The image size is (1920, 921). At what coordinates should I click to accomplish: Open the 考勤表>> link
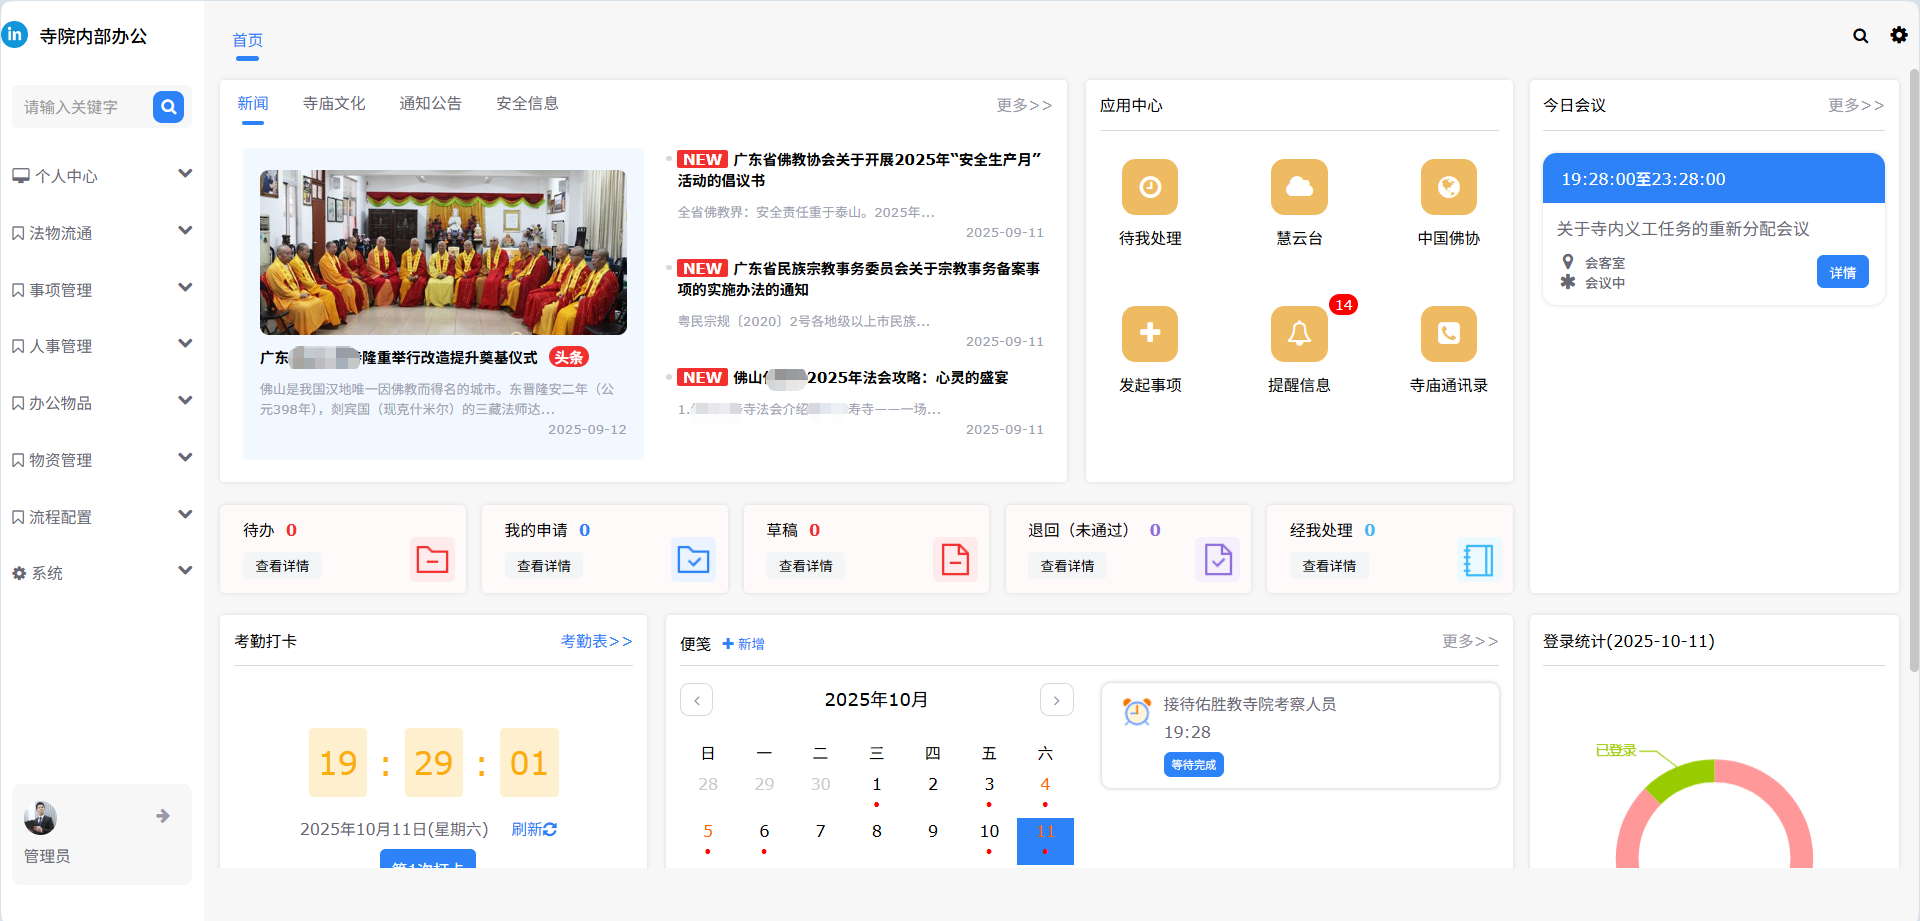(x=596, y=641)
